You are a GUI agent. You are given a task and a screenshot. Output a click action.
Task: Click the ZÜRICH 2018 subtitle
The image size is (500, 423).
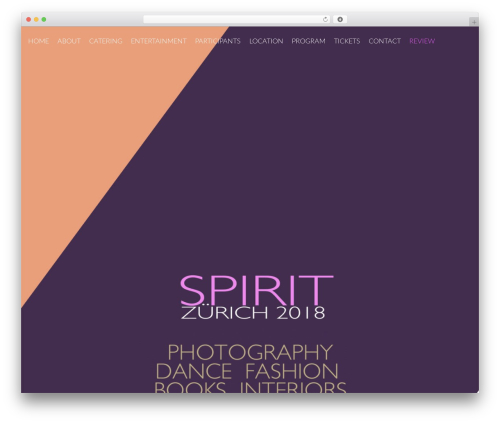[253, 313]
